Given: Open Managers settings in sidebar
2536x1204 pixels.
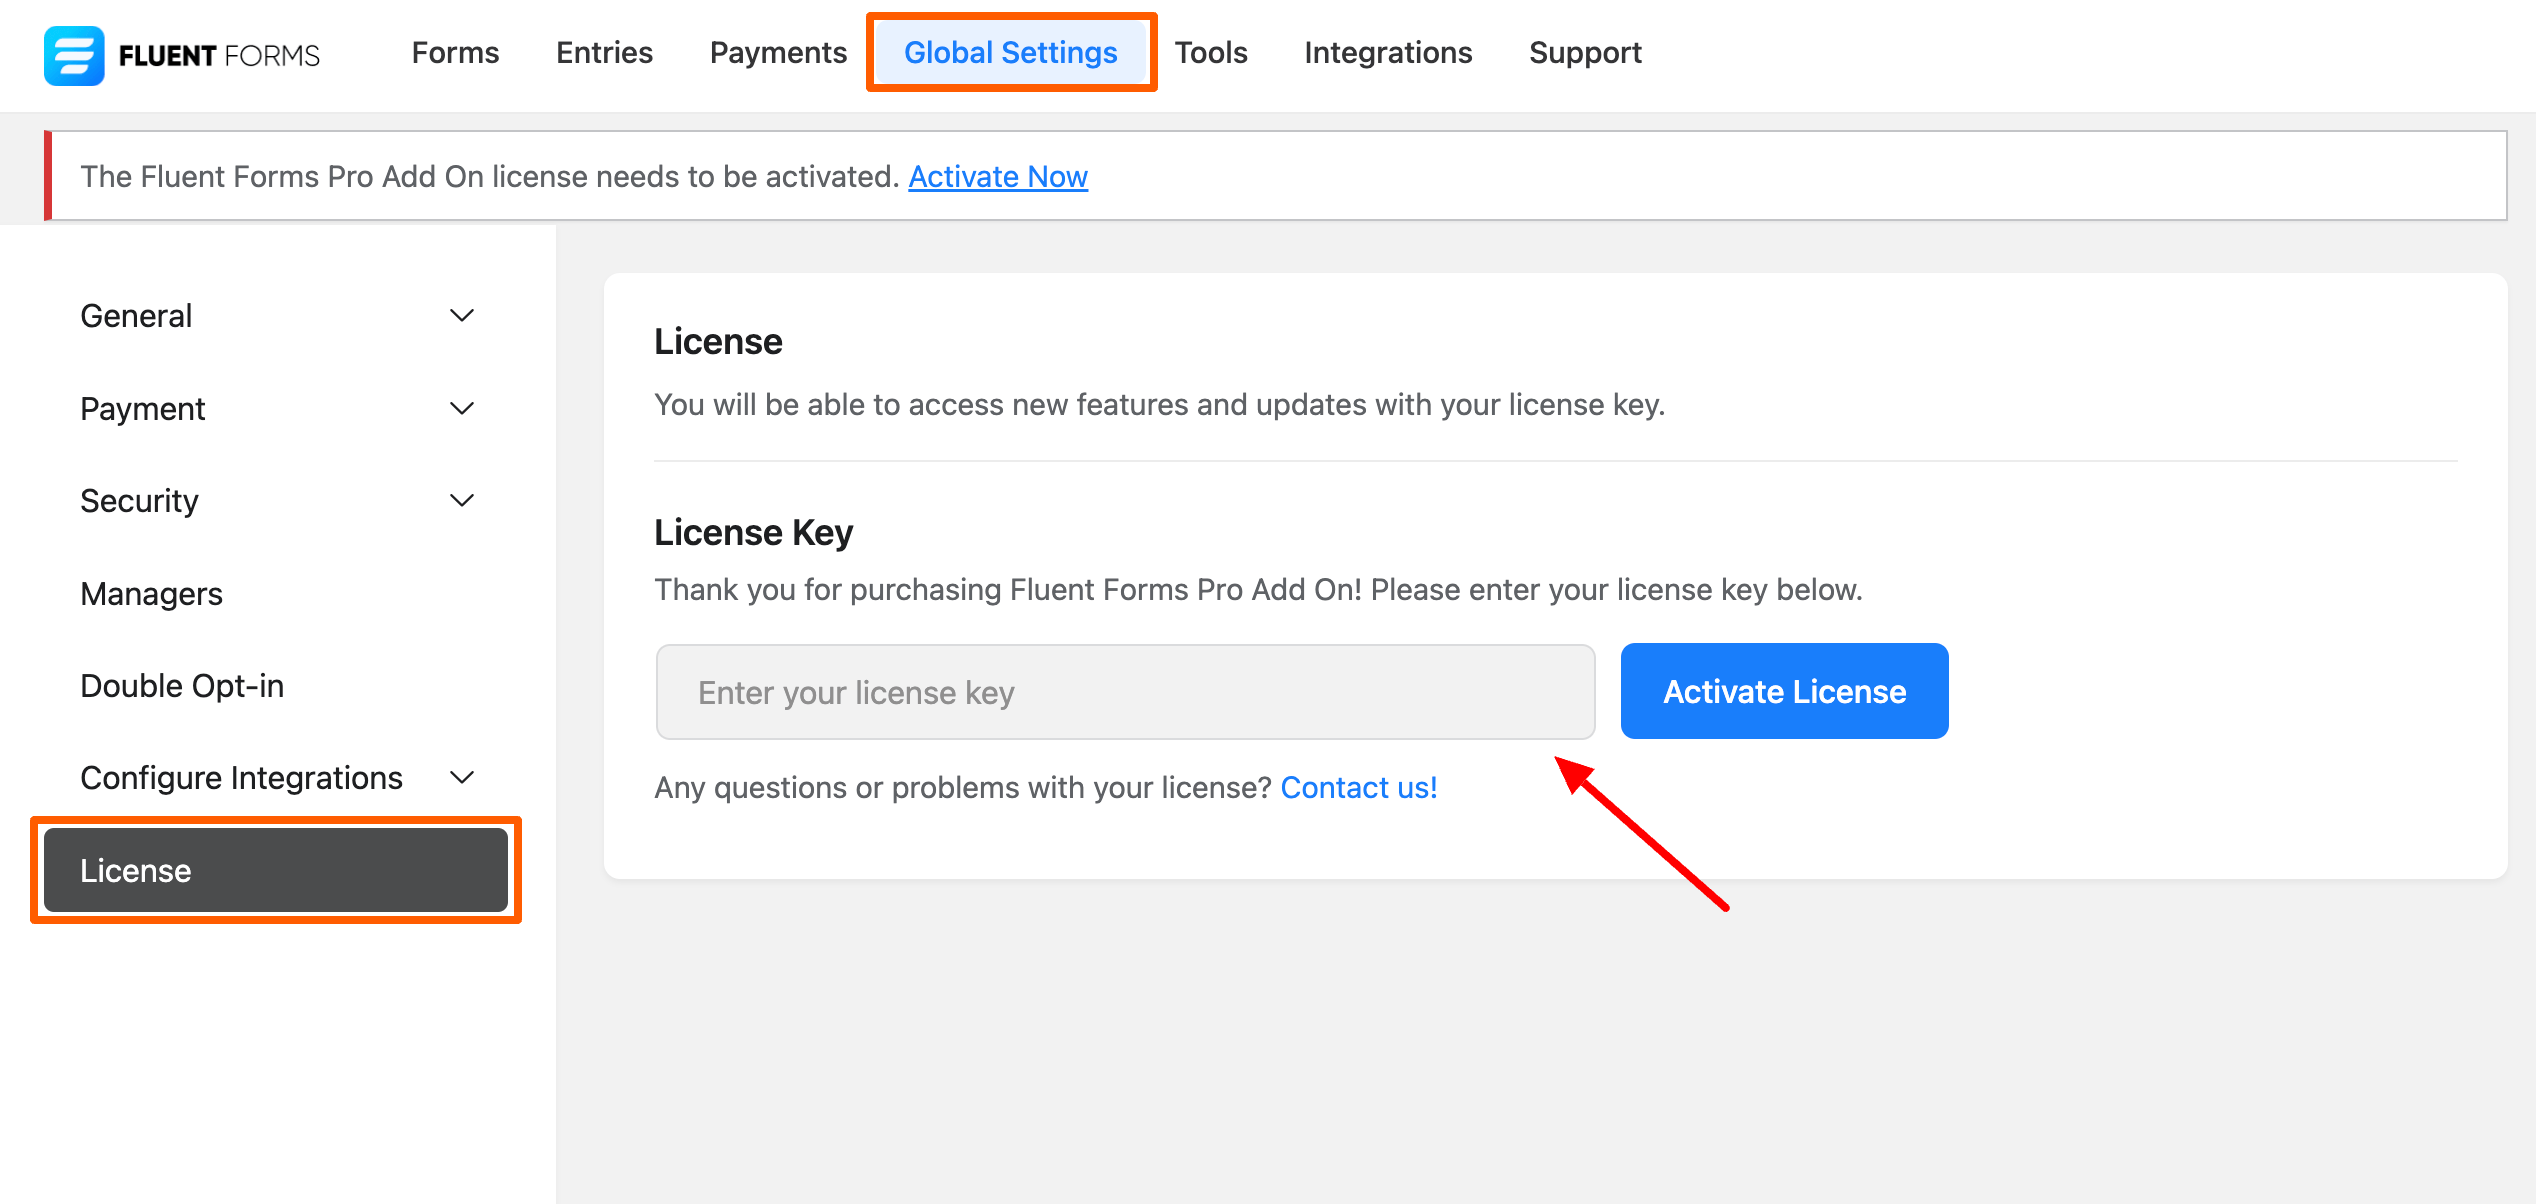Looking at the screenshot, I should click(151, 594).
